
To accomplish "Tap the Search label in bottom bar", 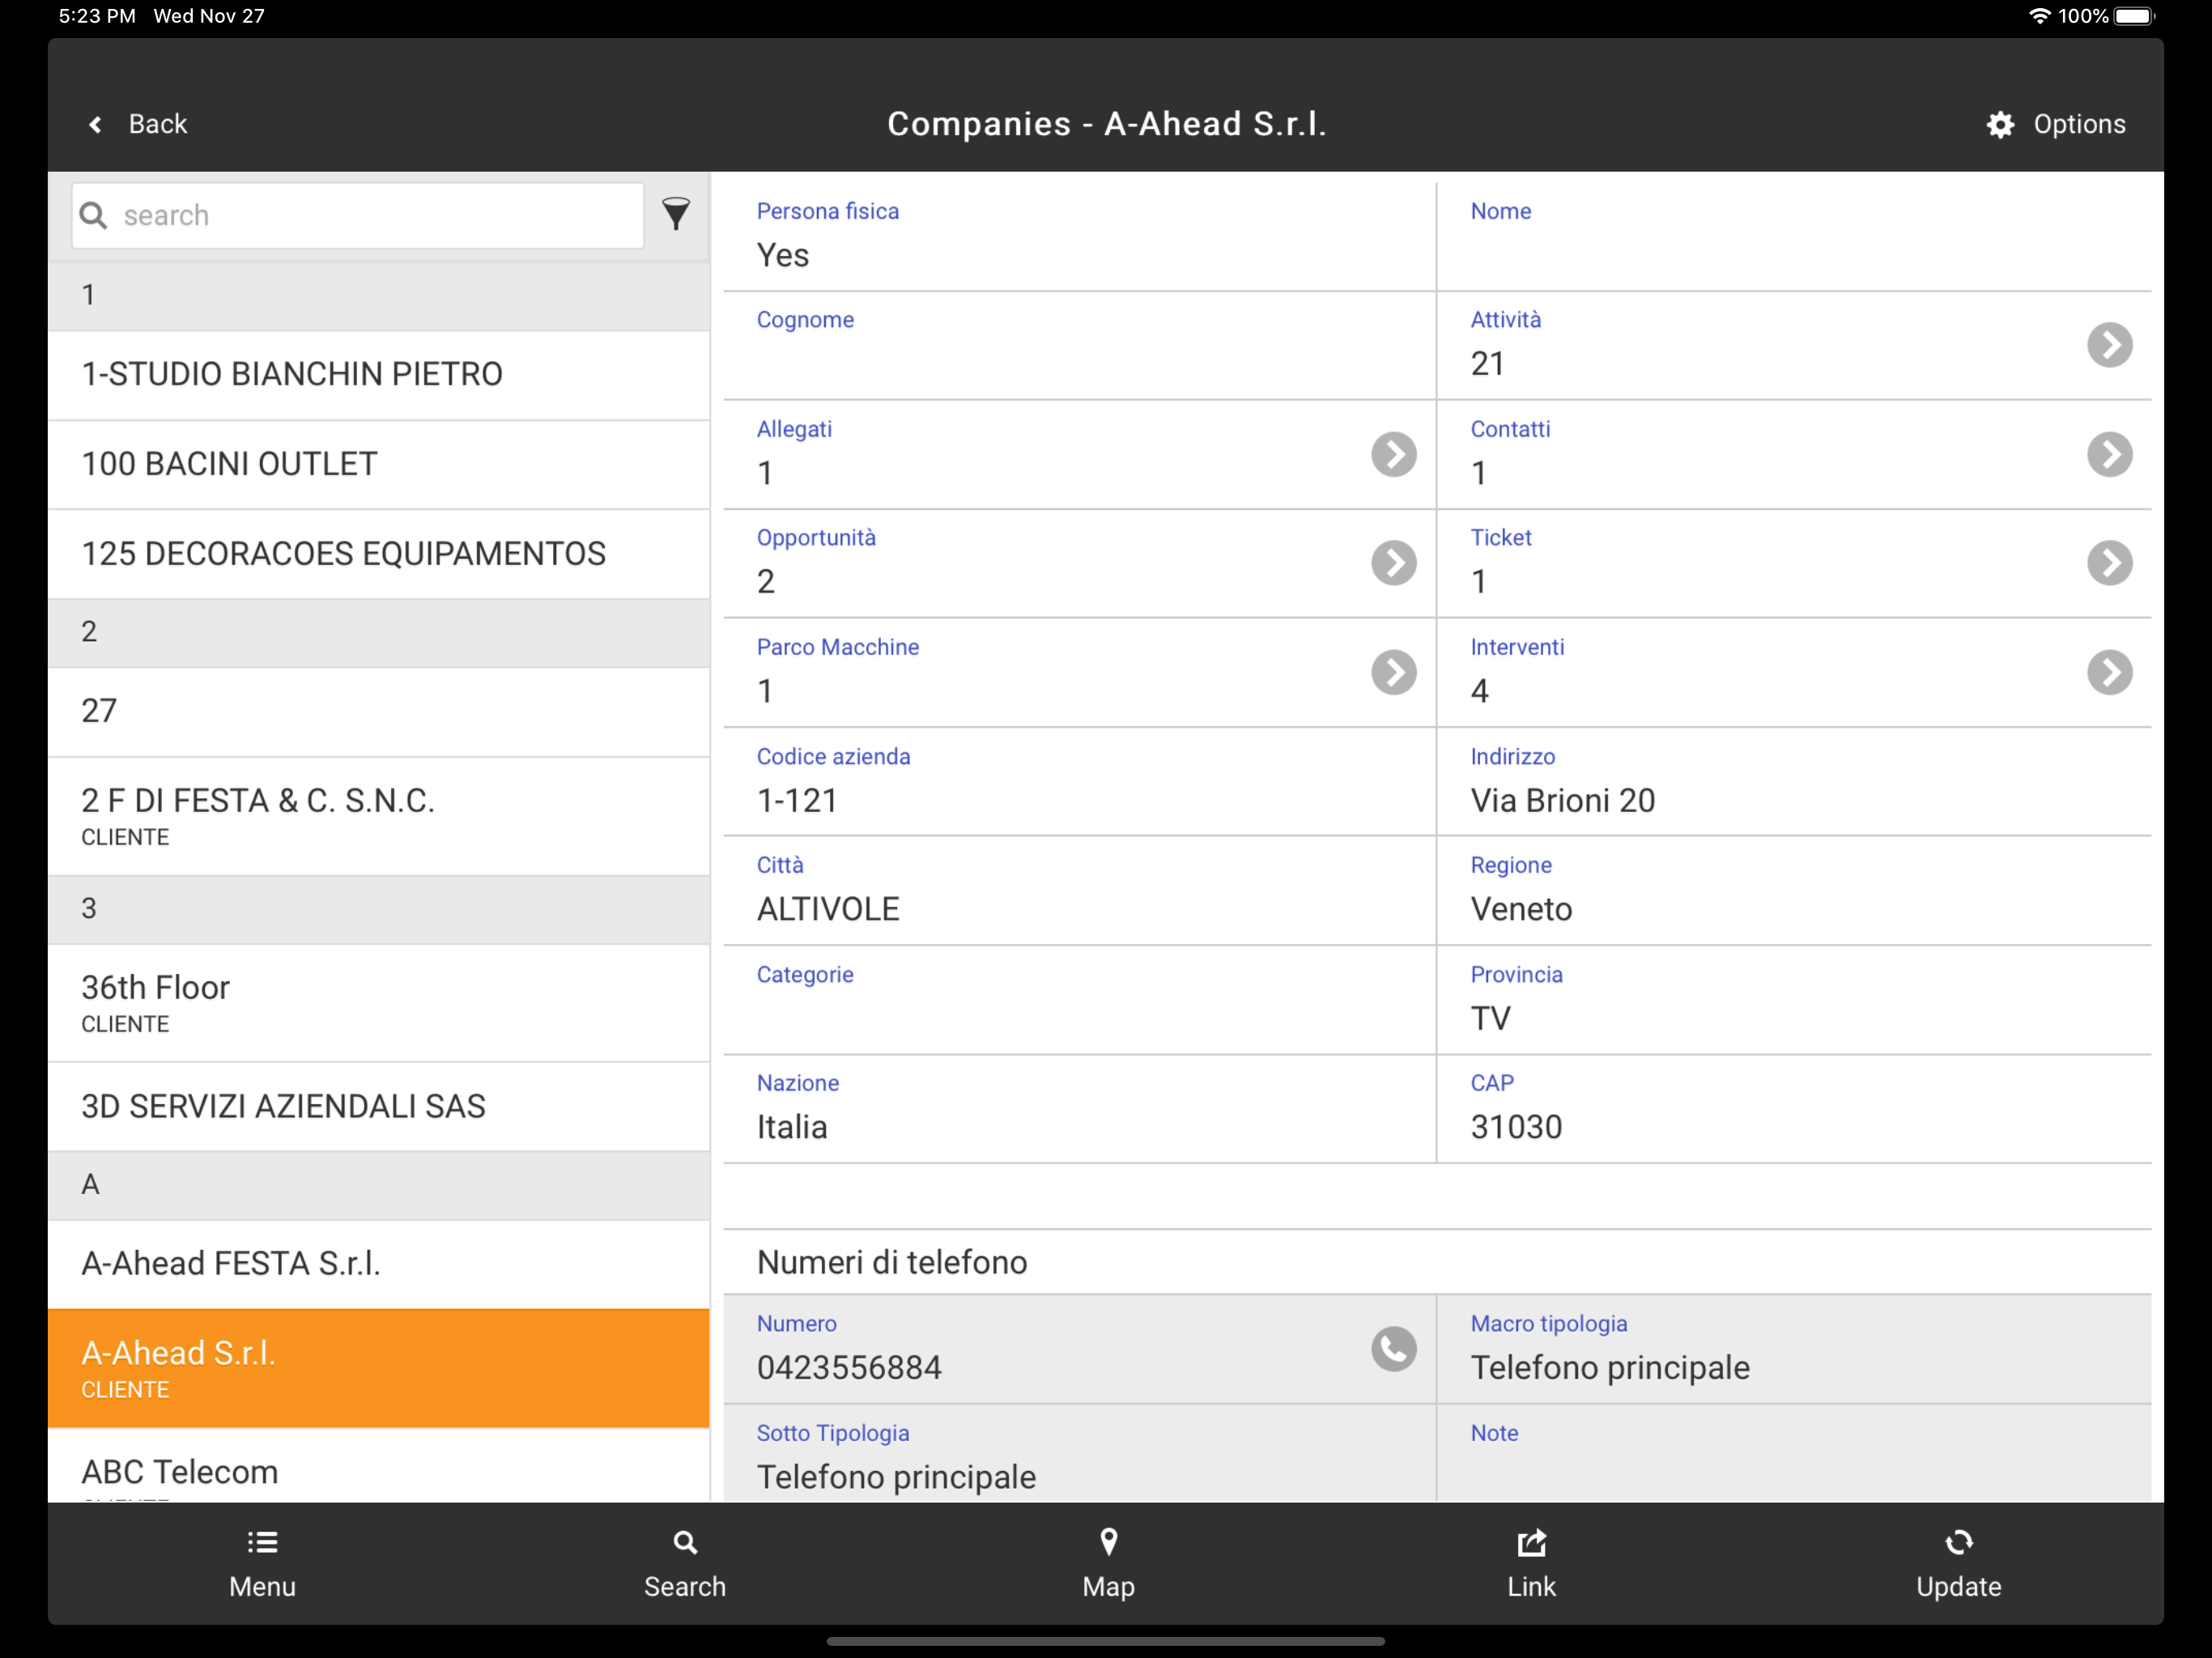I will click(685, 1587).
